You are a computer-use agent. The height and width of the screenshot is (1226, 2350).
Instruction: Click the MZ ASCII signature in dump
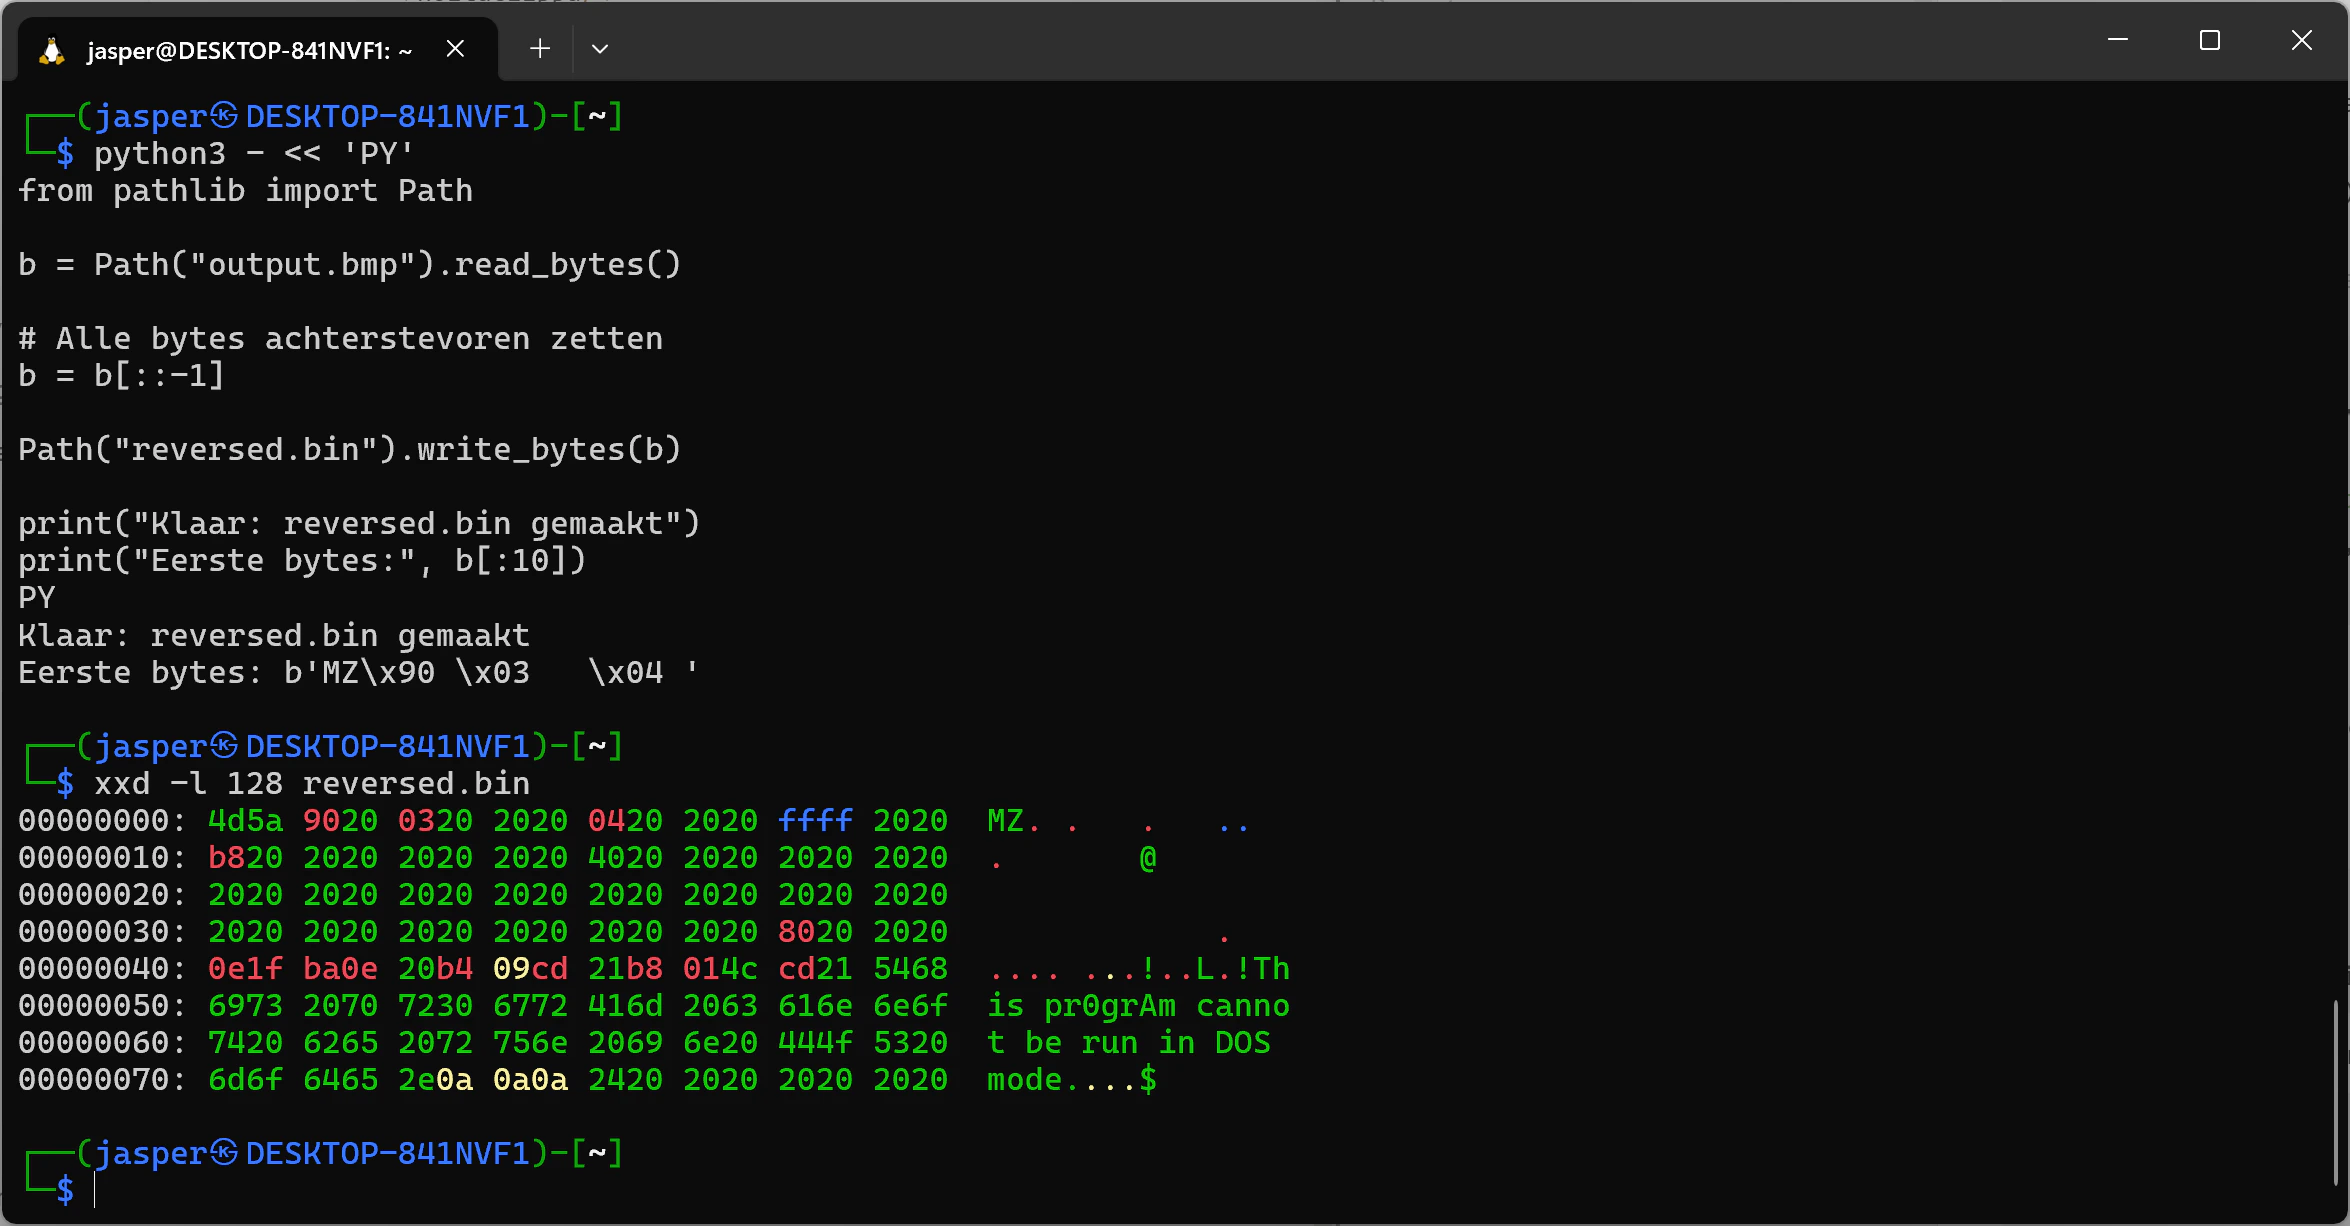click(x=1005, y=820)
